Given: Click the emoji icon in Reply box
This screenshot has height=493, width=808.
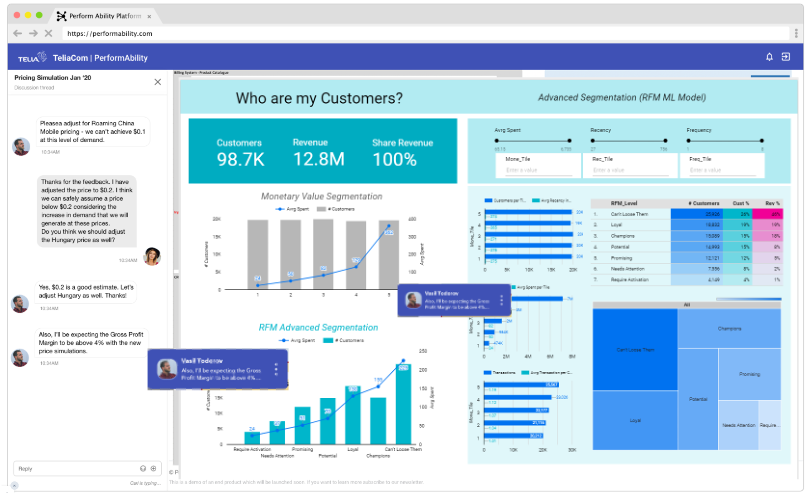Looking at the screenshot, I should tap(142, 468).
